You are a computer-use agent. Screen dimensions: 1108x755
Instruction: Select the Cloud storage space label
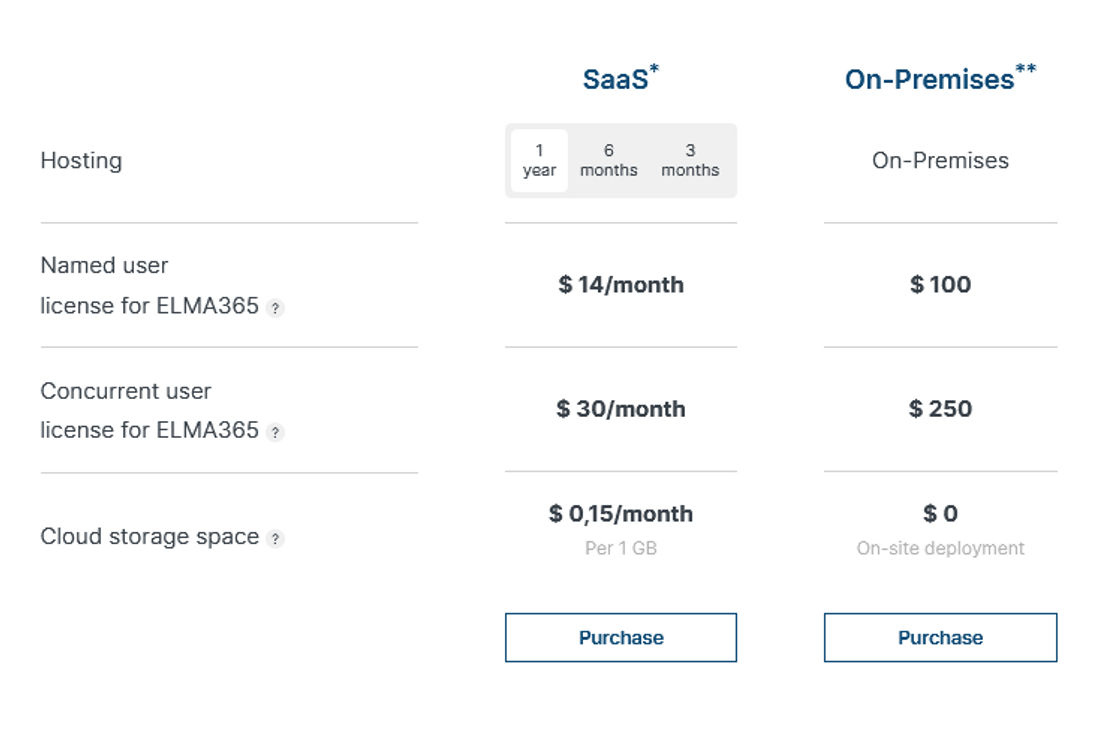150,537
